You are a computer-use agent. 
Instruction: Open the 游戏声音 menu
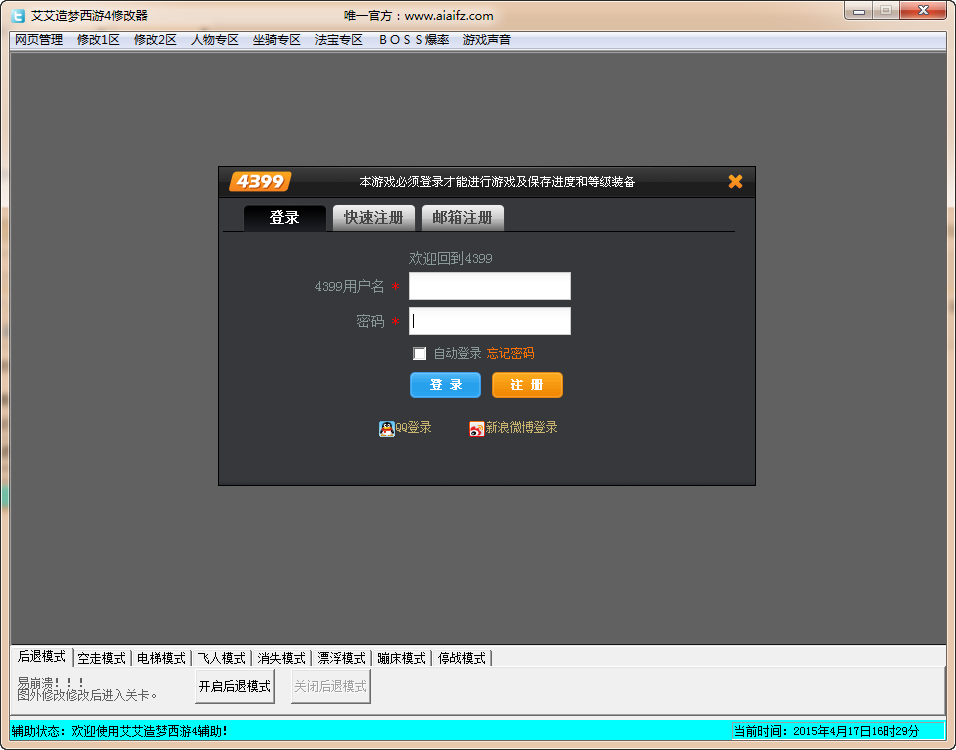click(x=485, y=40)
